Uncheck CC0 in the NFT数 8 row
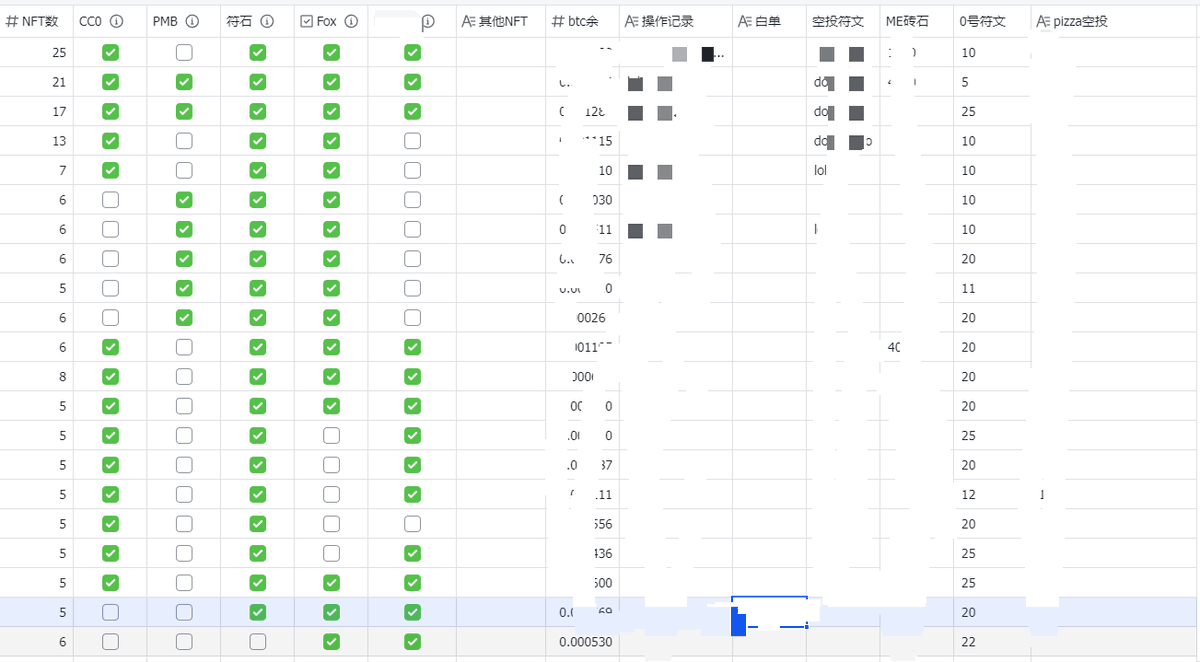 pyautogui.click(x=110, y=376)
